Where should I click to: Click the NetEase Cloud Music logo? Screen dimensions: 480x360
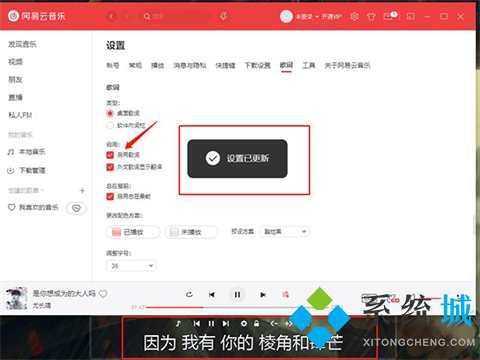(x=37, y=16)
